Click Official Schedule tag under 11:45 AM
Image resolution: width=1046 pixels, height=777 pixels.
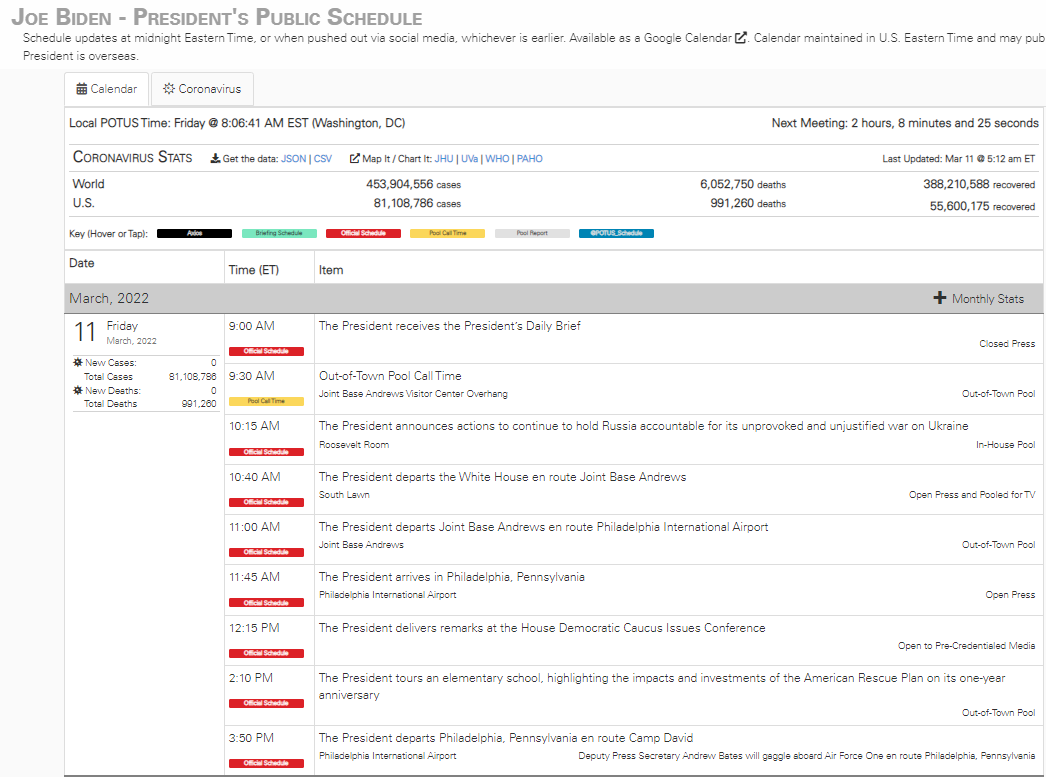tap(266, 603)
